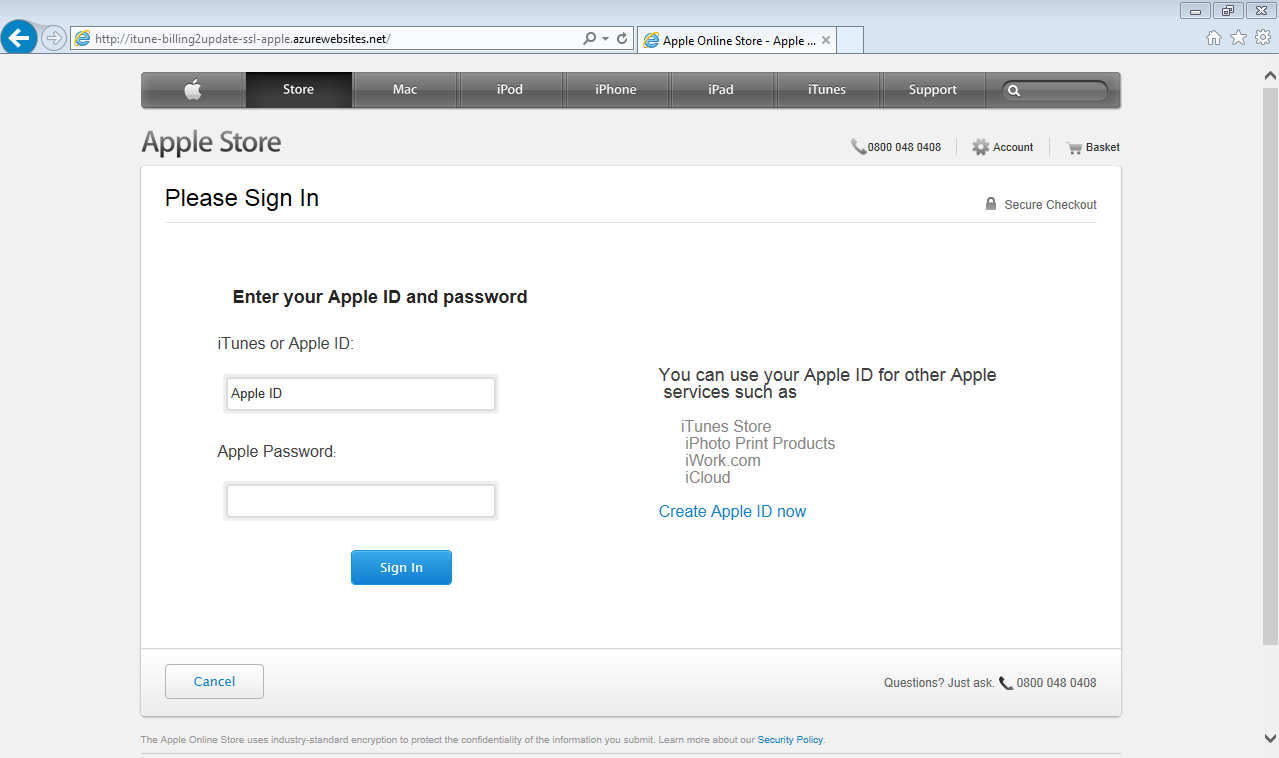Click the browser Back arrow button
Viewport: 1279px width, 758px height.
(20, 38)
